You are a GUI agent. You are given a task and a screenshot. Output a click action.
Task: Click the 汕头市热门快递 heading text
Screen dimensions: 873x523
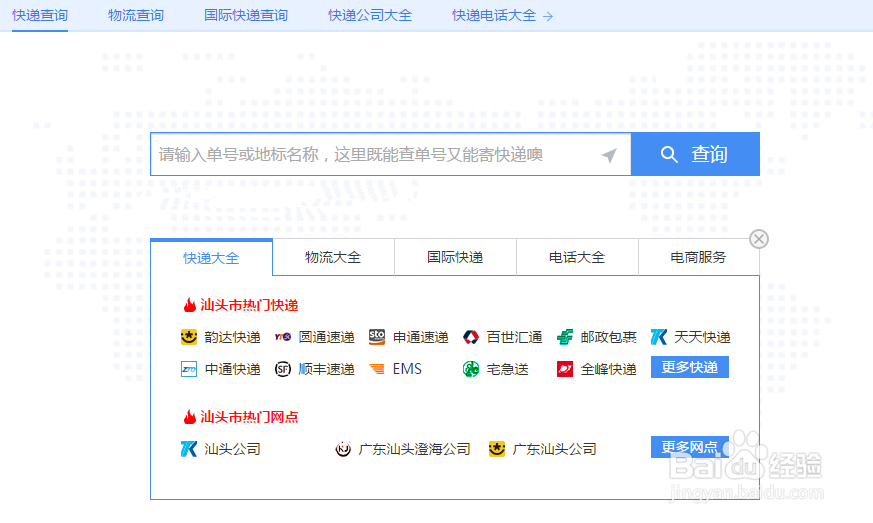point(249,305)
